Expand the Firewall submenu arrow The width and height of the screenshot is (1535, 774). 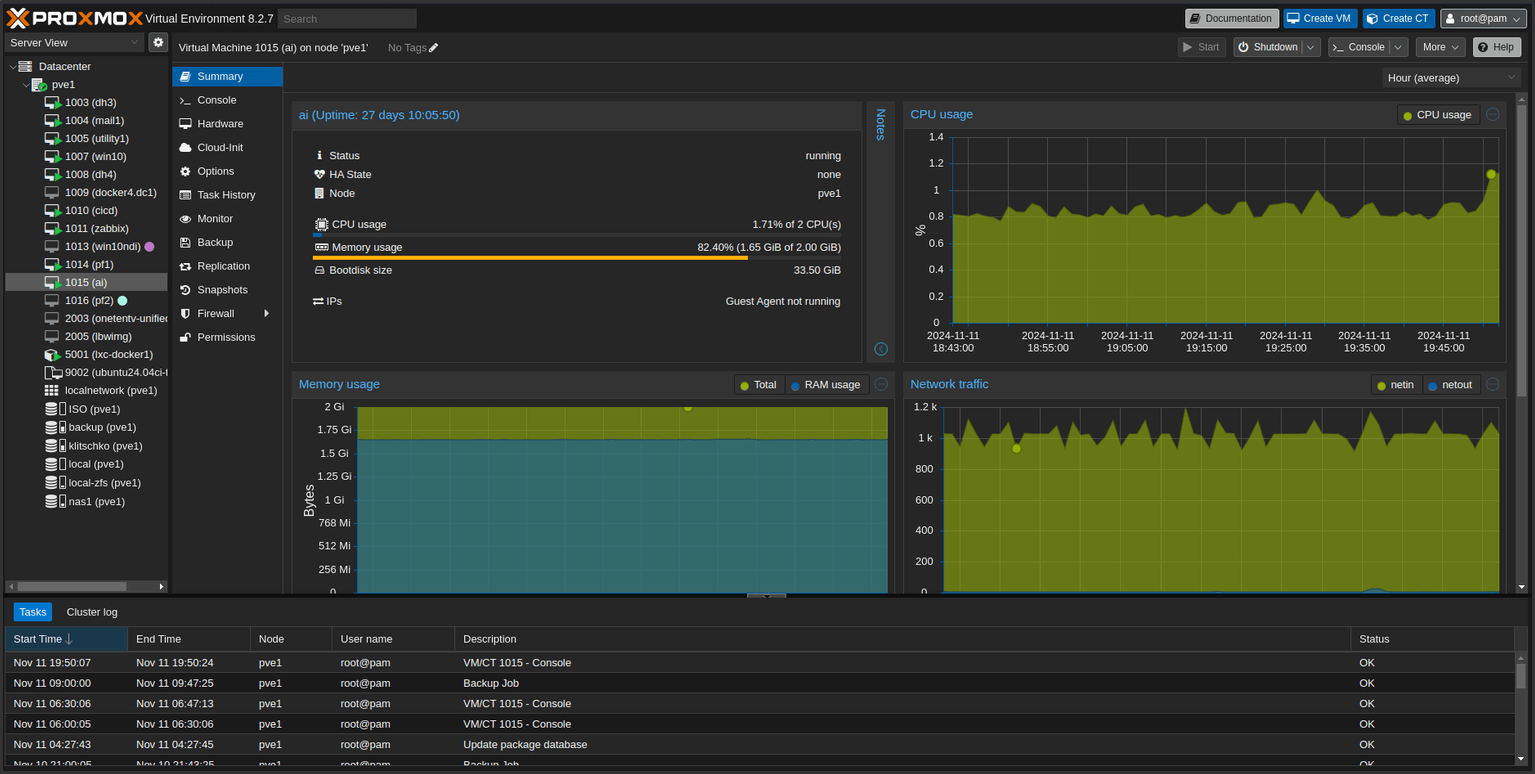tap(266, 314)
